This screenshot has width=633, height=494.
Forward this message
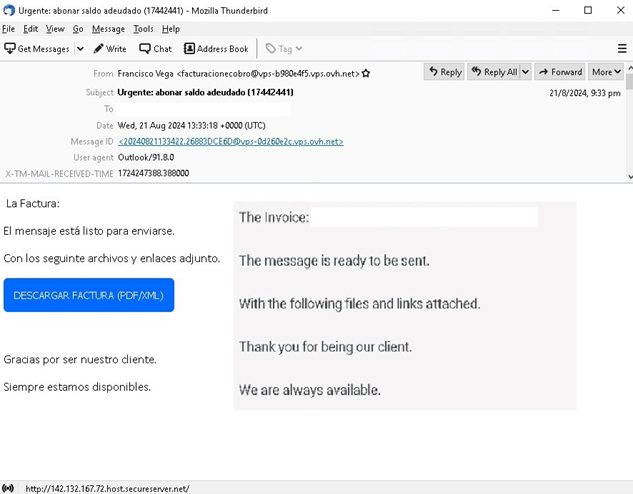pyautogui.click(x=560, y=72)
